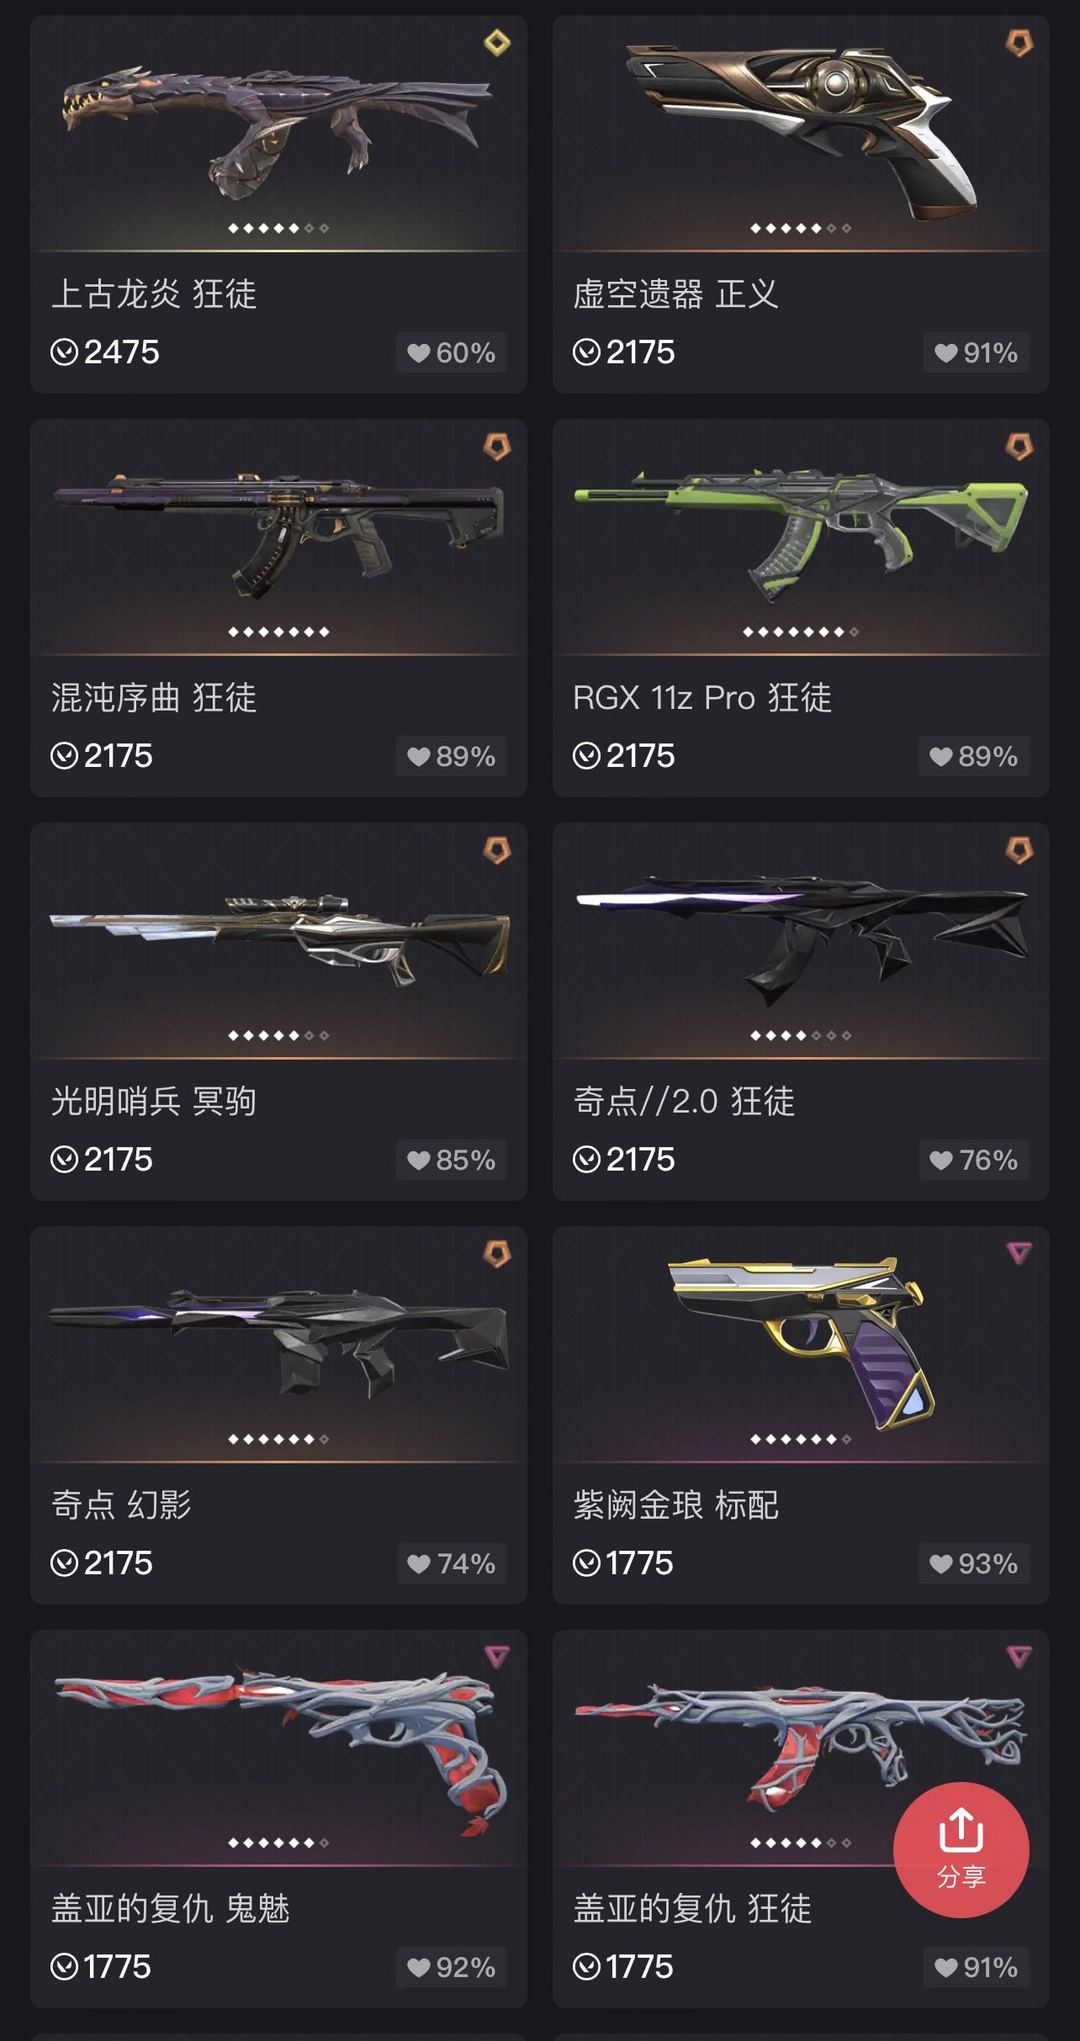Select variant dots under RGX 11z Pro image
1080x2041 pixels.
800,632
